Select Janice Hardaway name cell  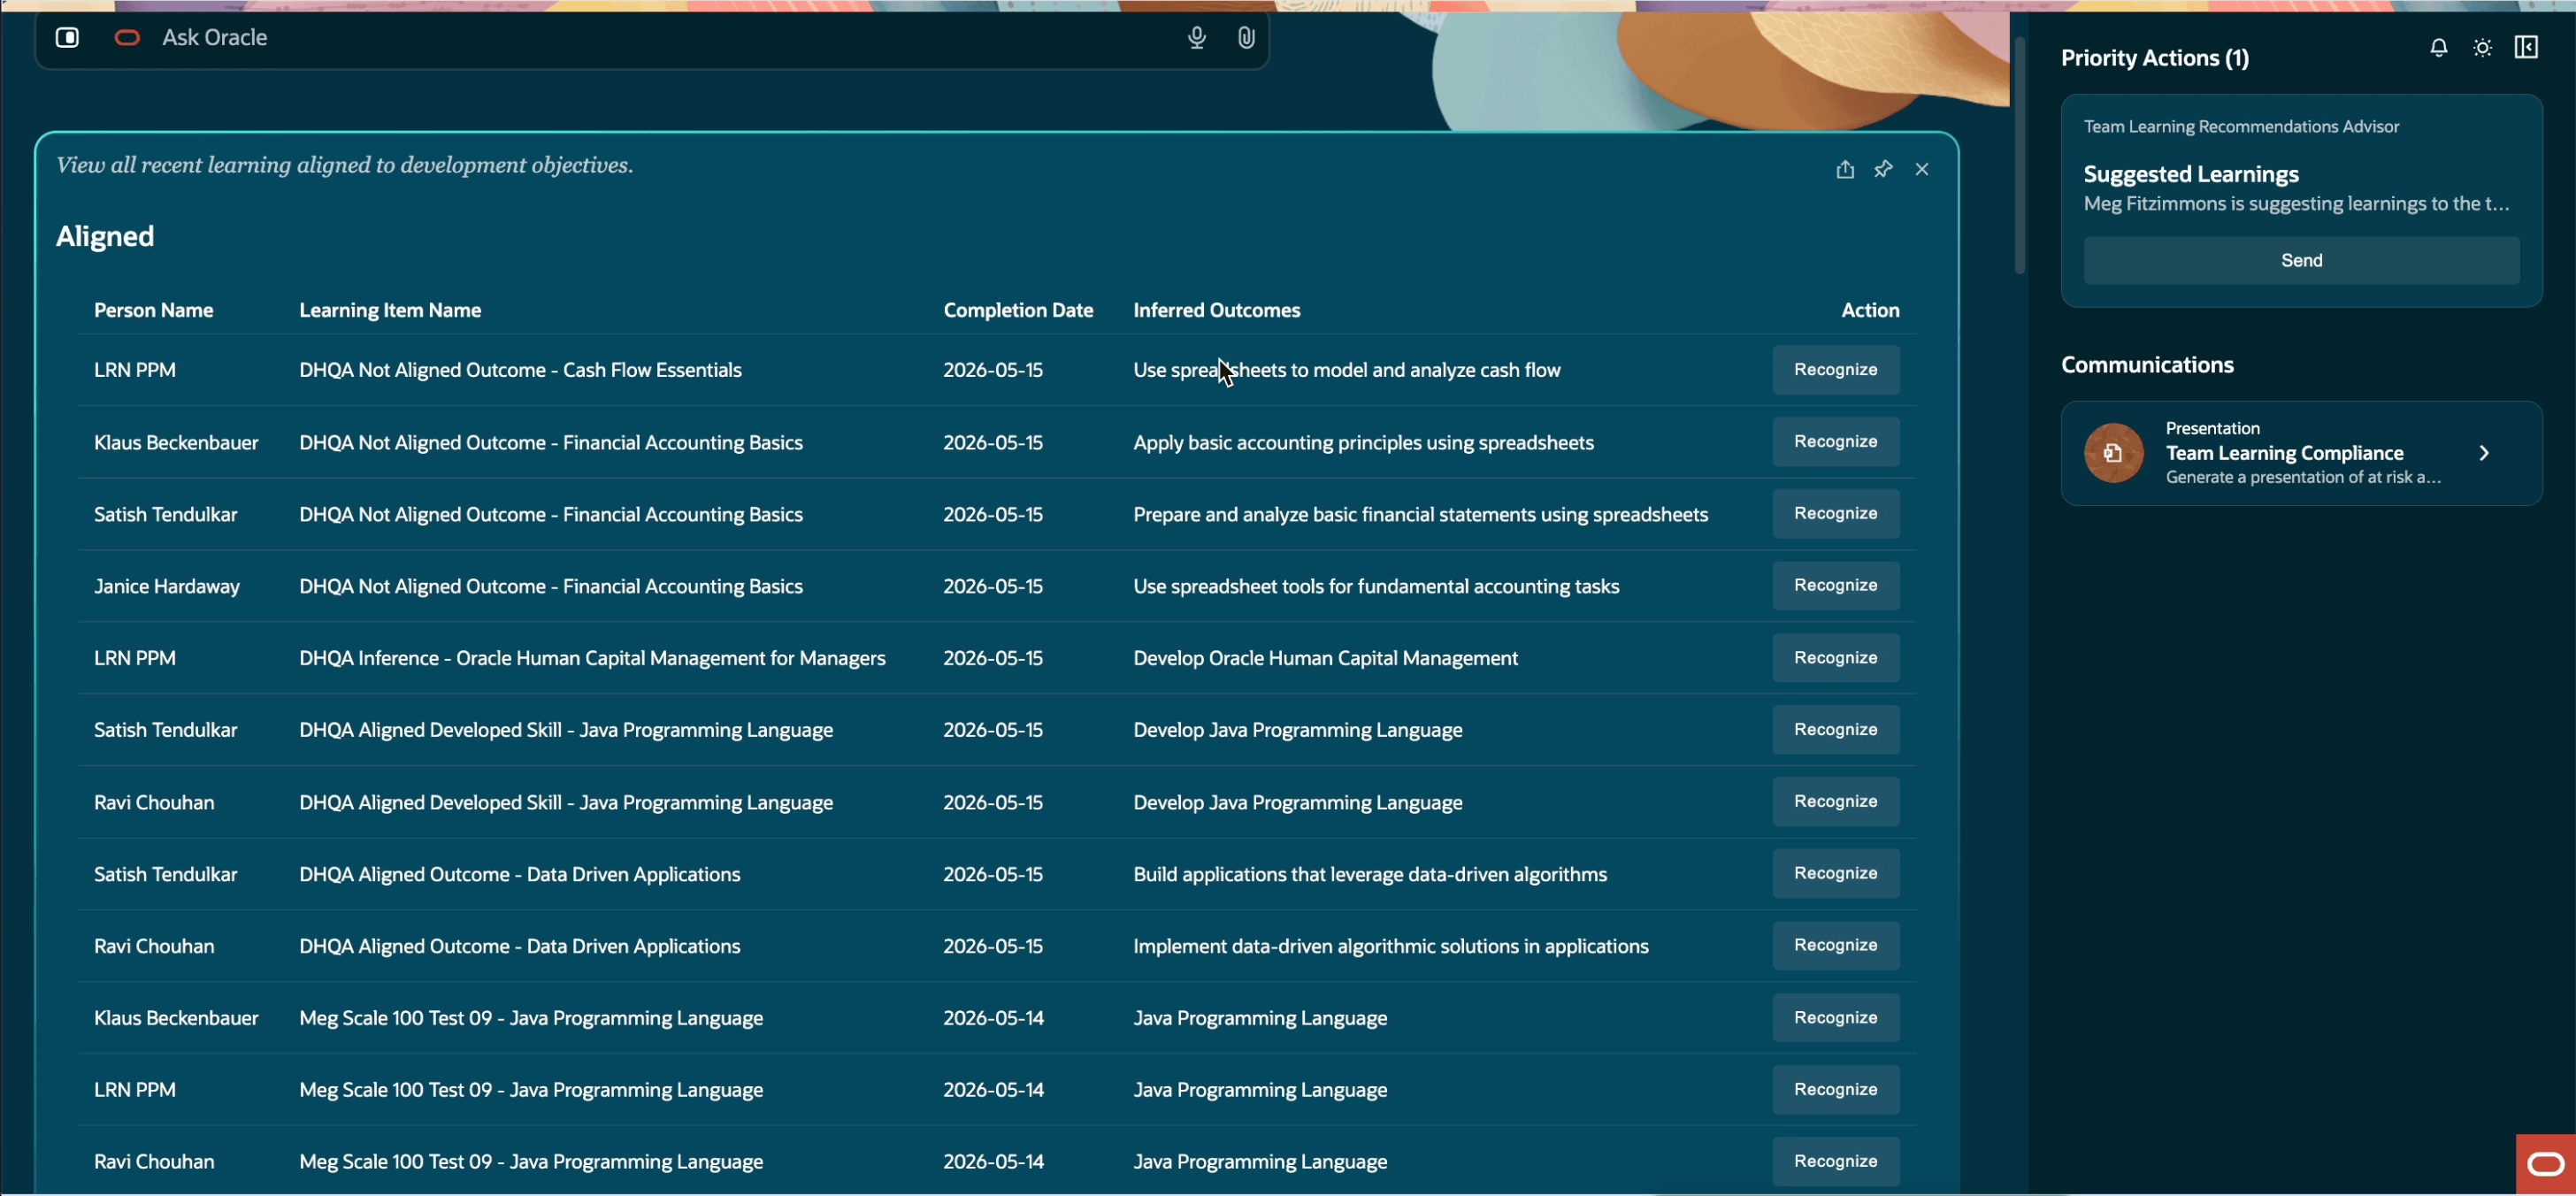167,586
